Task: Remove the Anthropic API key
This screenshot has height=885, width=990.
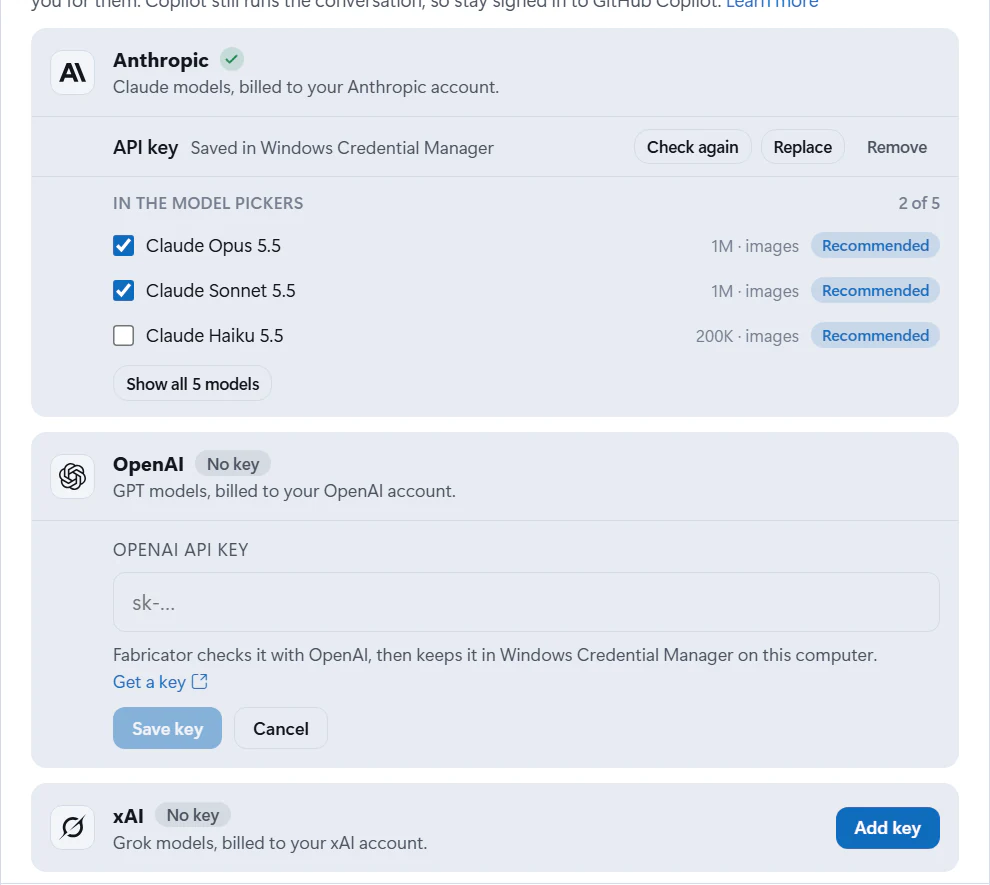Action: click(897, 147)
